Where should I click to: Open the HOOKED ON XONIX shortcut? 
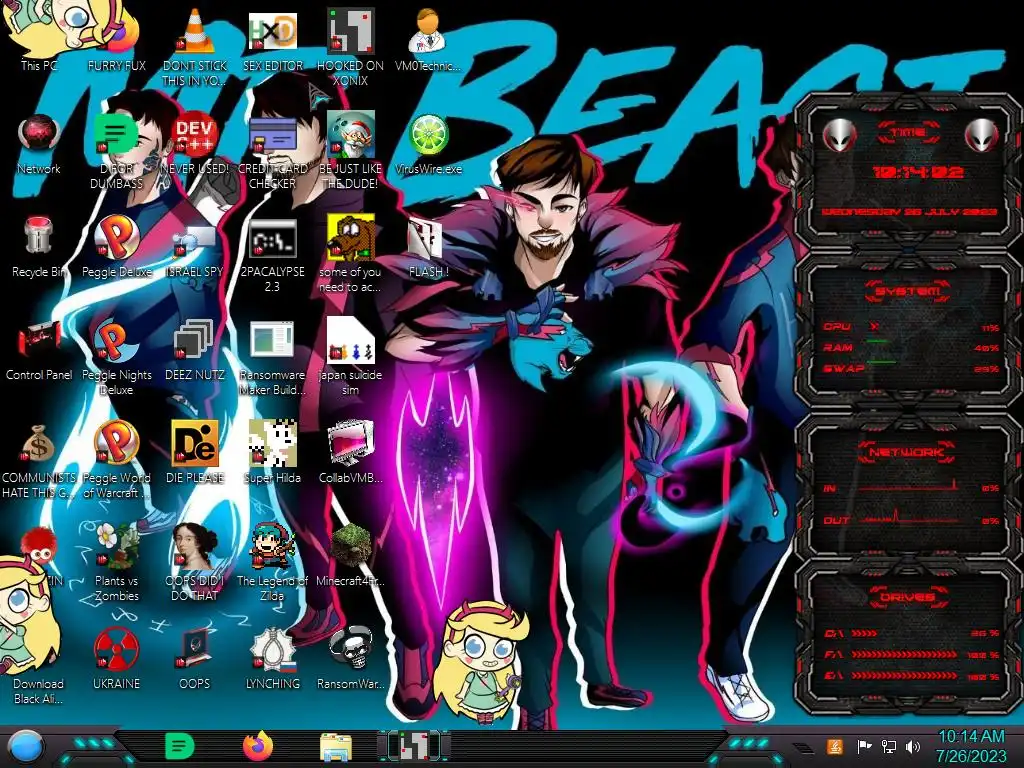coord(350,46)
